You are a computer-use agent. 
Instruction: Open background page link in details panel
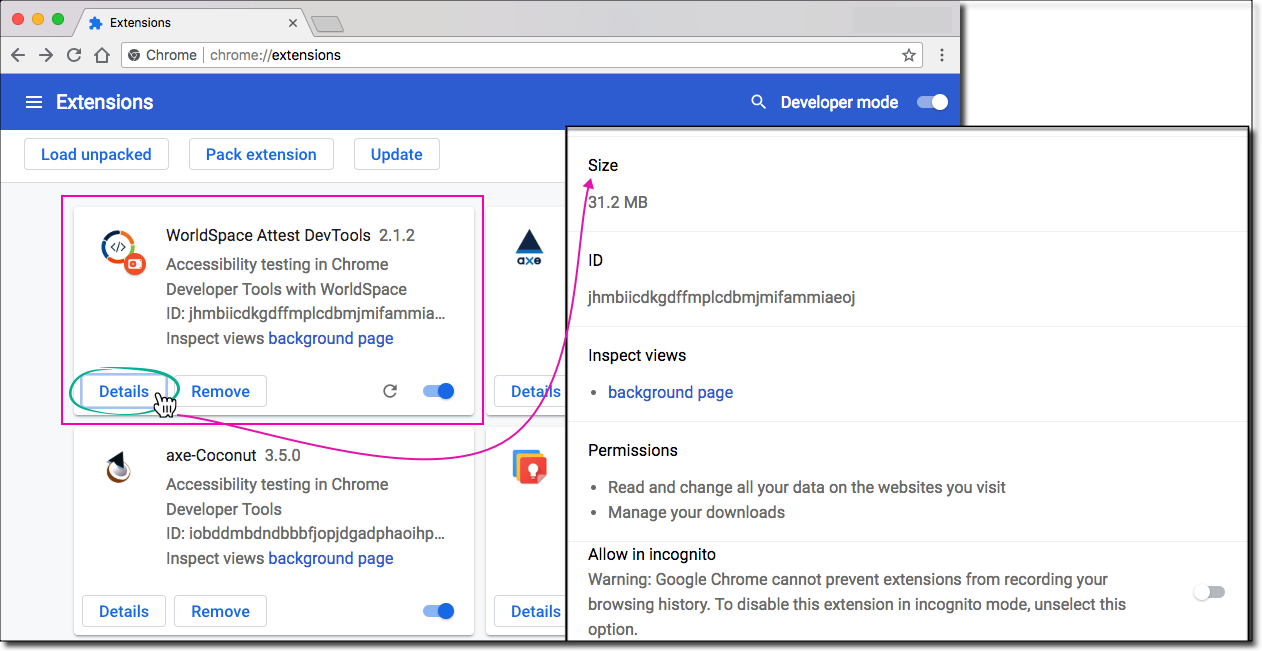(x=670, y=392)
